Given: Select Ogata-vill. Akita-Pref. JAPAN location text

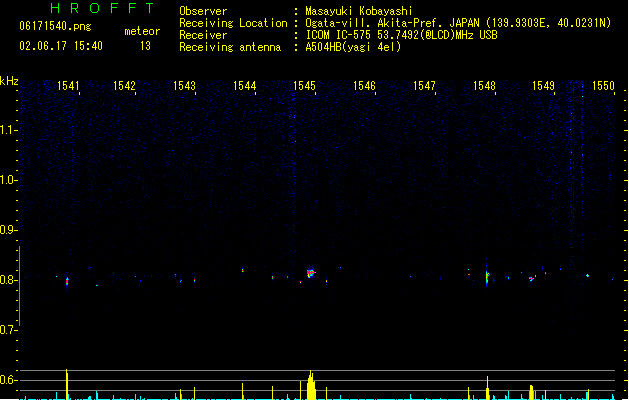Looking at the screenshot, I should (392, 23).
